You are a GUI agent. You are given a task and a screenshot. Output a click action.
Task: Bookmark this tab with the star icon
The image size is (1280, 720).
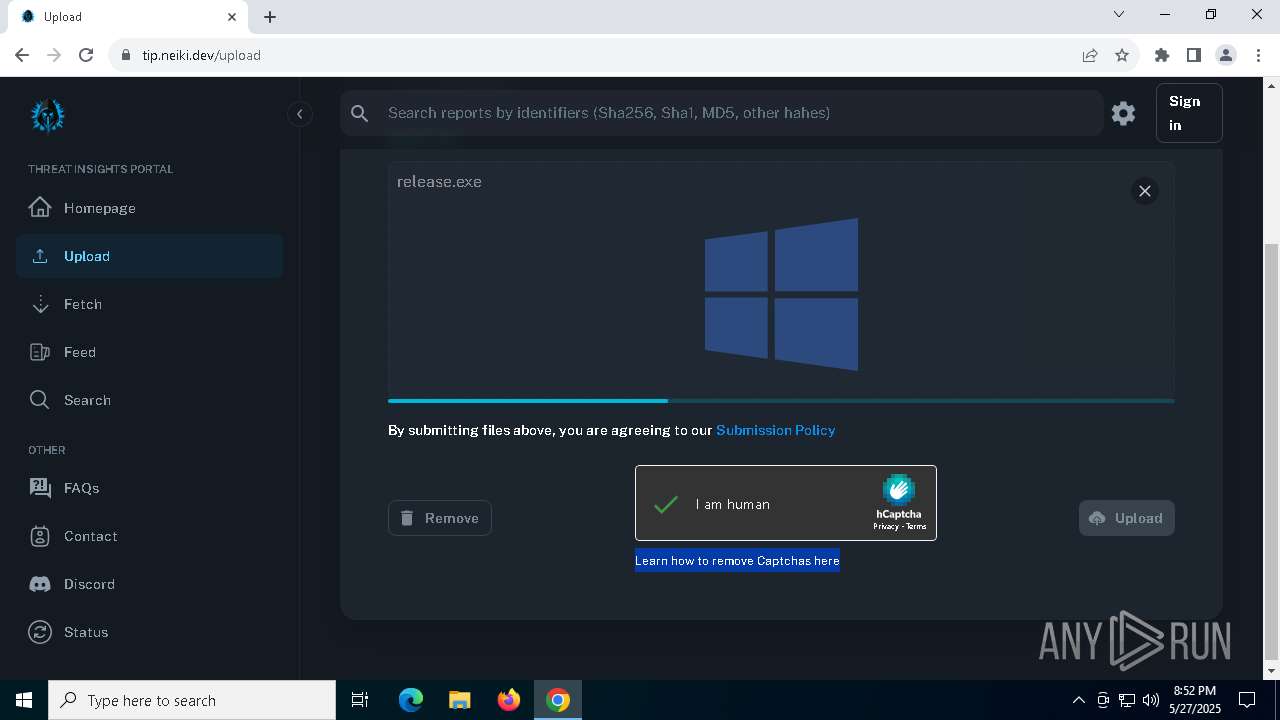pyautogui.click(x=1122, y=55)
